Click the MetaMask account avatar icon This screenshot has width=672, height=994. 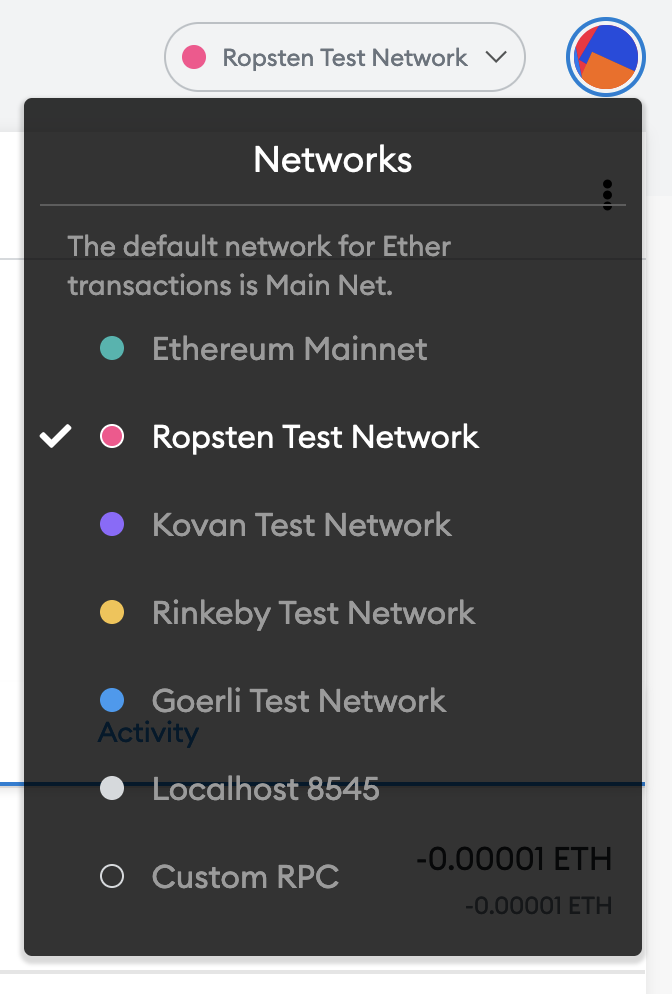605,57
